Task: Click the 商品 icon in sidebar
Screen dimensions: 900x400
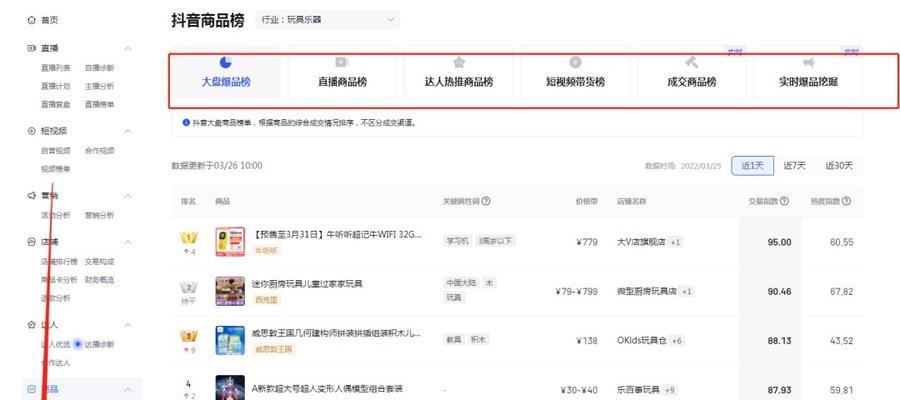Action: point(31,389)
